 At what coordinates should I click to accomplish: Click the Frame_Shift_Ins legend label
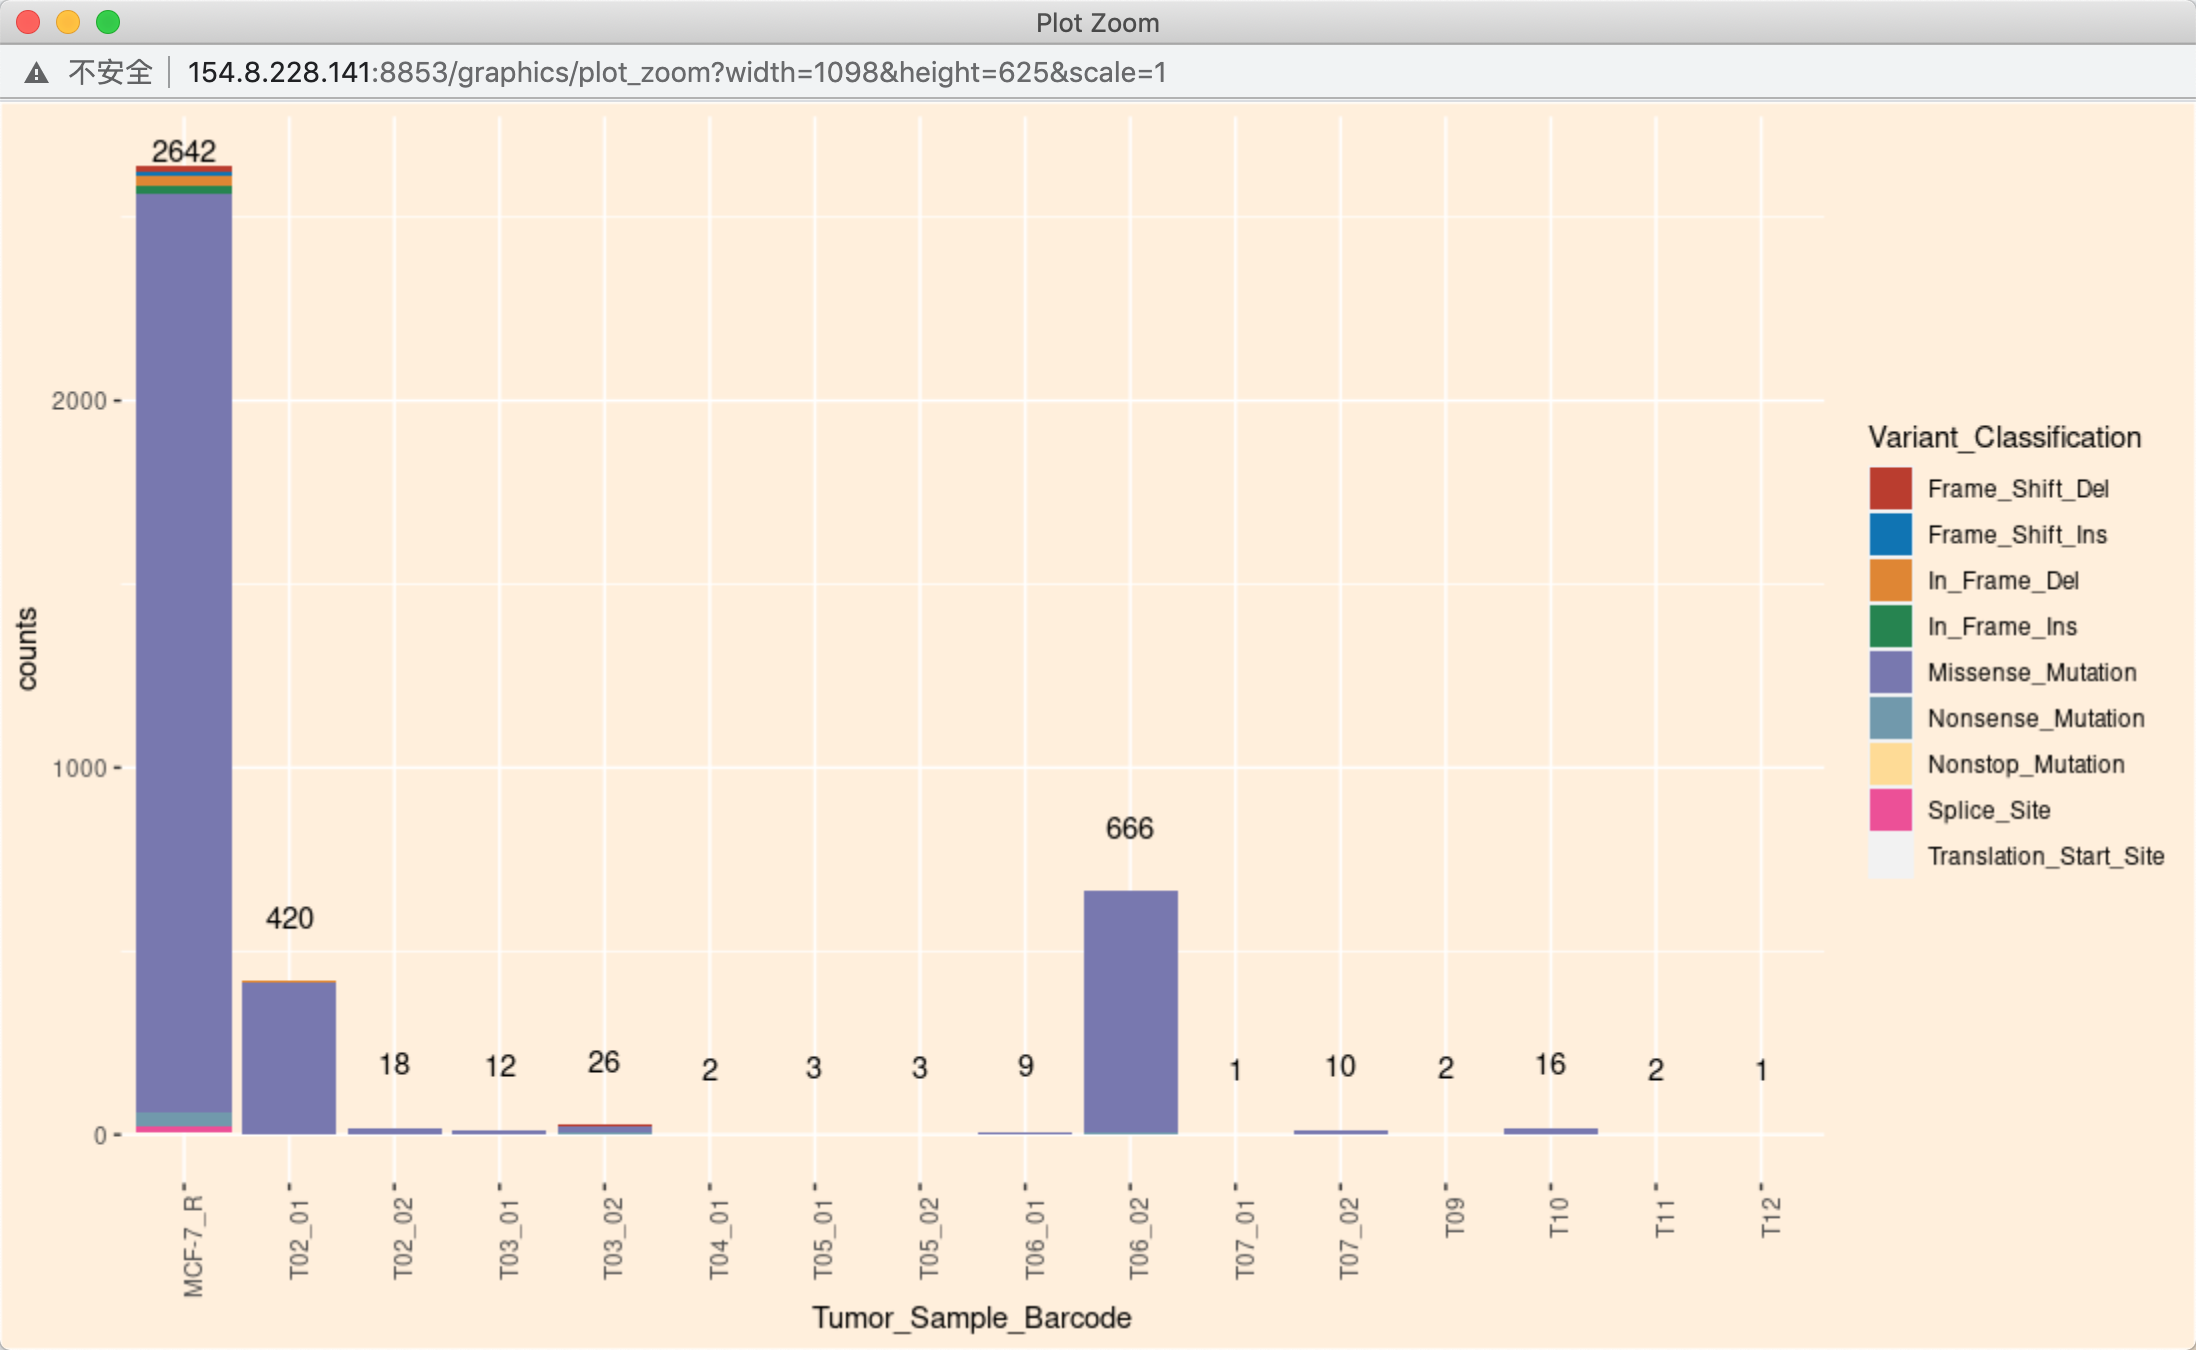[2017, 535]
